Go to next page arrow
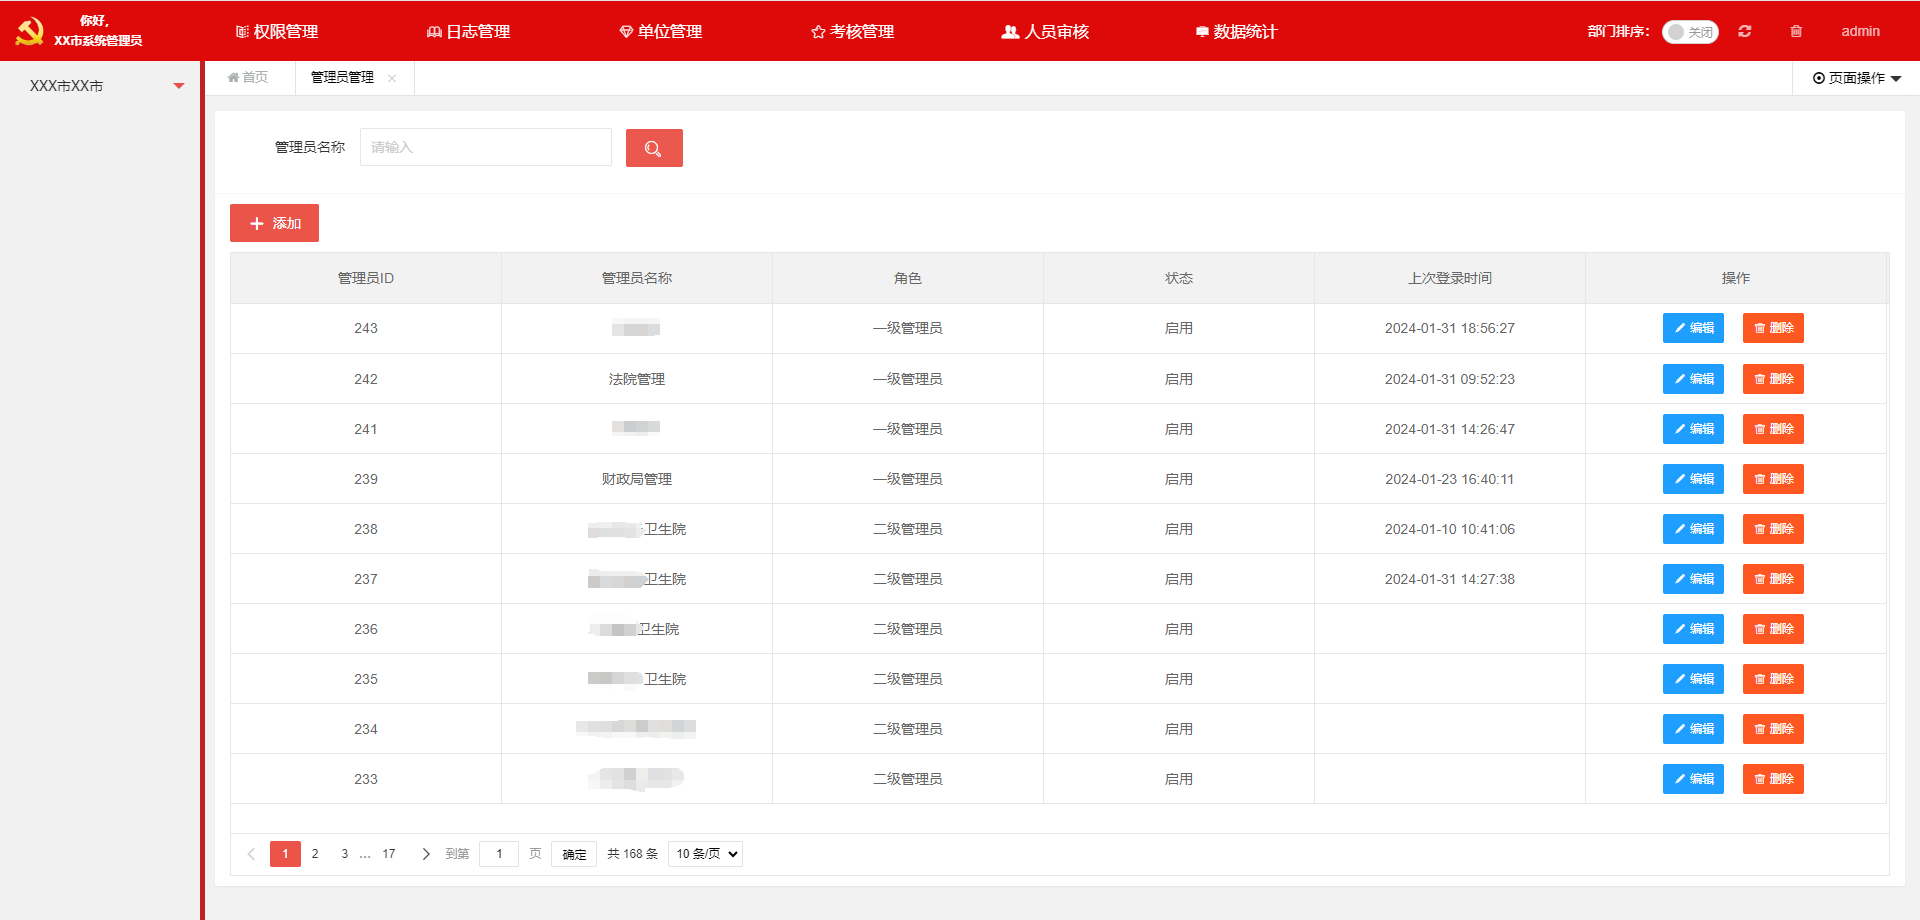 coord(426,854)
